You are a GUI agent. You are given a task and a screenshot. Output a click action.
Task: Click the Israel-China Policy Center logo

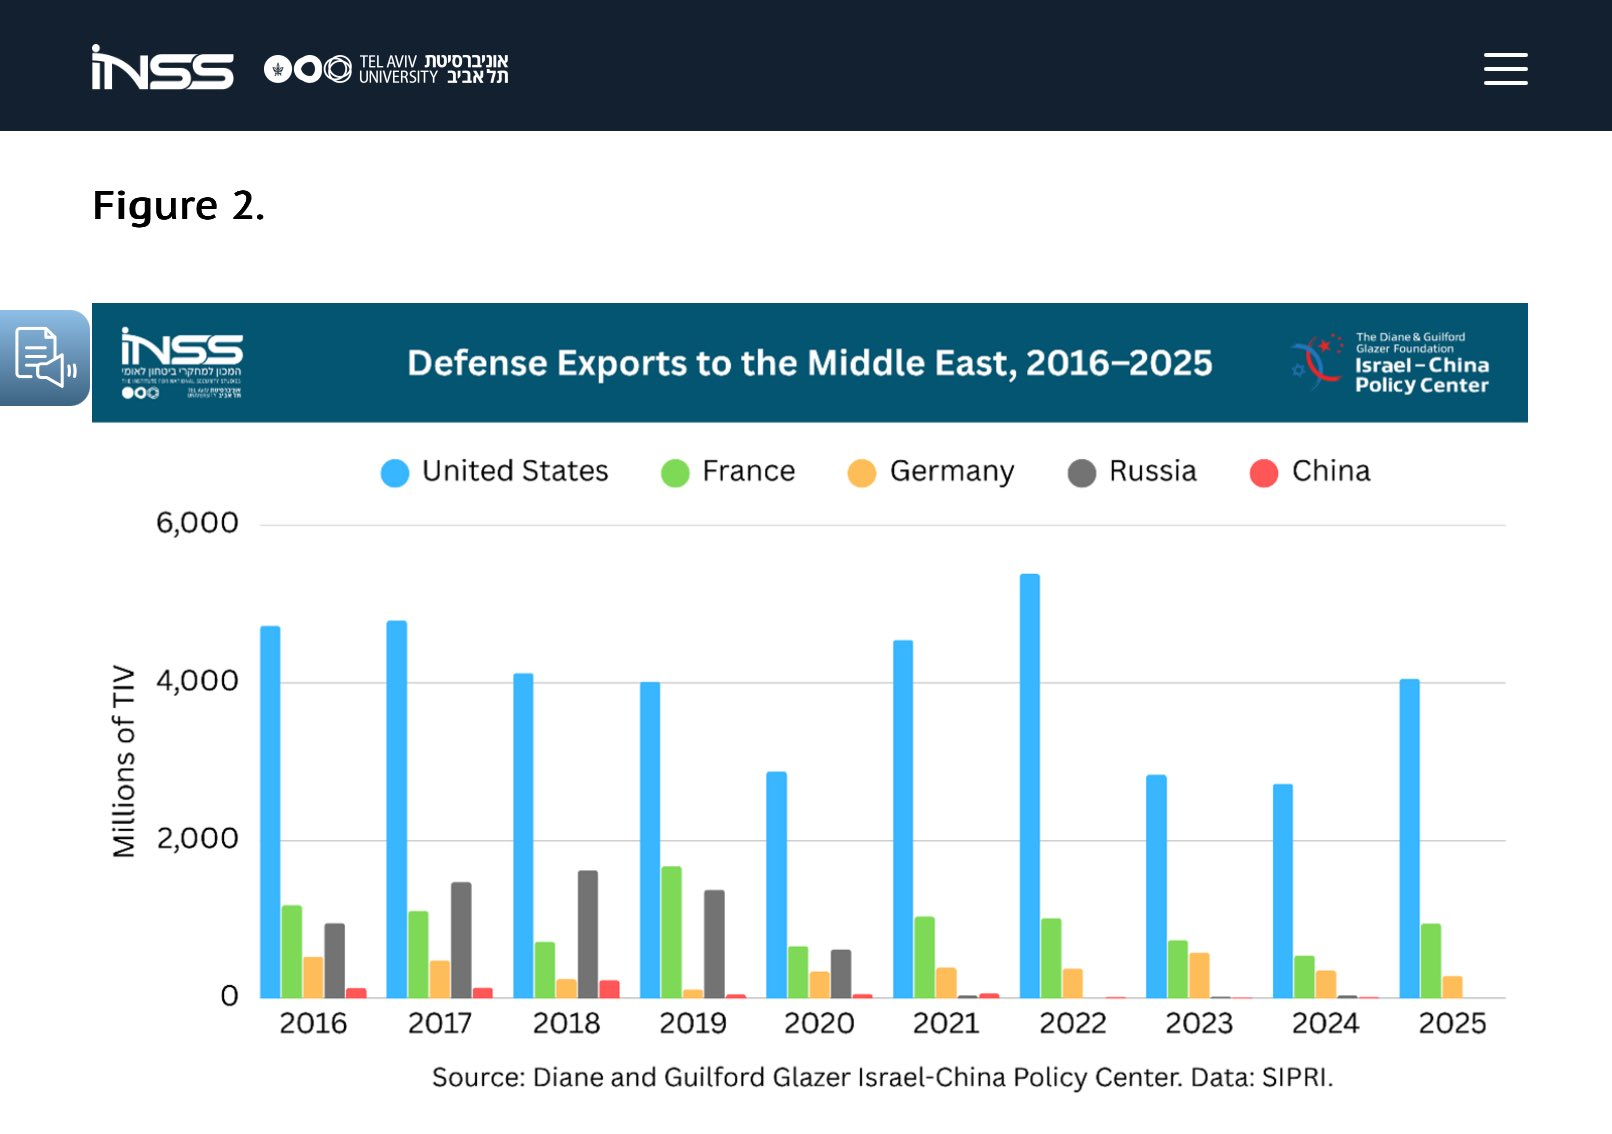1389,363
